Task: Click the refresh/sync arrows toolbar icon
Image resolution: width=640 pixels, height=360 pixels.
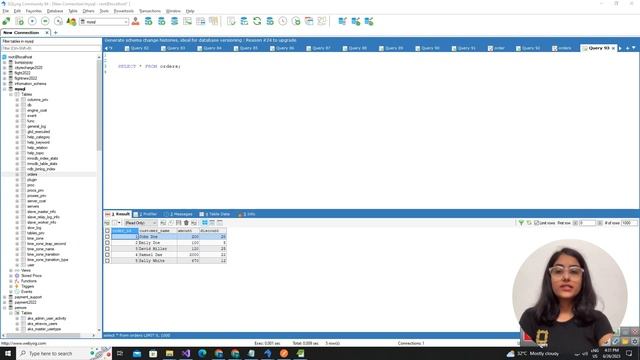Action: coord(257,21)
